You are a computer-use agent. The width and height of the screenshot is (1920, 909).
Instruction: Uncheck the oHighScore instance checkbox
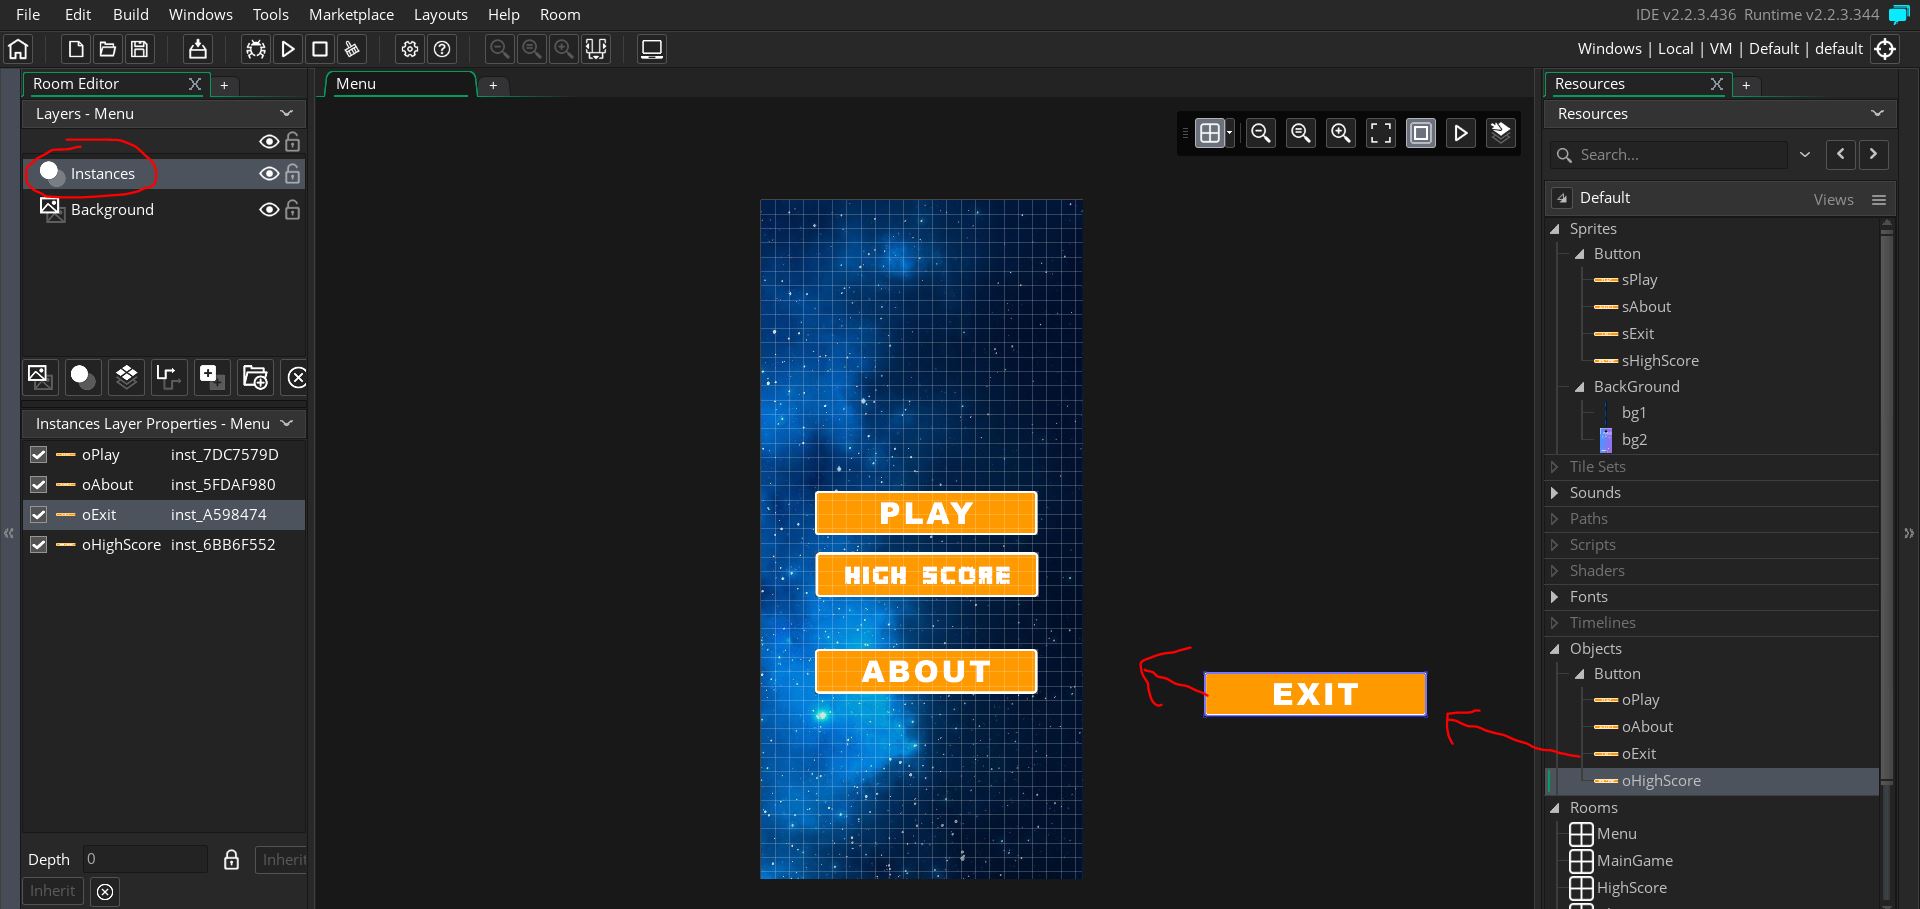tap(38, 545)
